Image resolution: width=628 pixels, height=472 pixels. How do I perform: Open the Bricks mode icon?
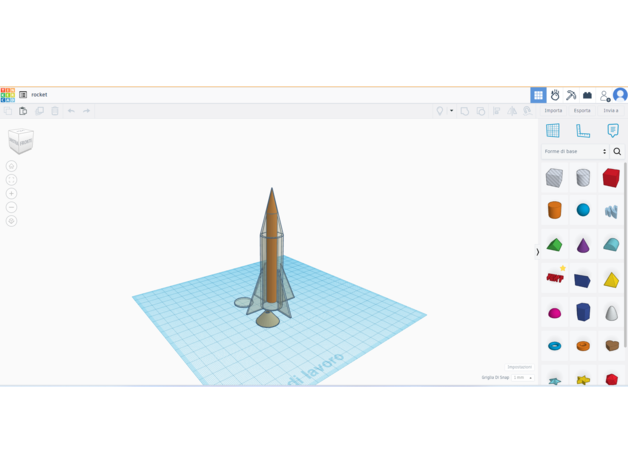pyautogui.click(x=587, y=95)
